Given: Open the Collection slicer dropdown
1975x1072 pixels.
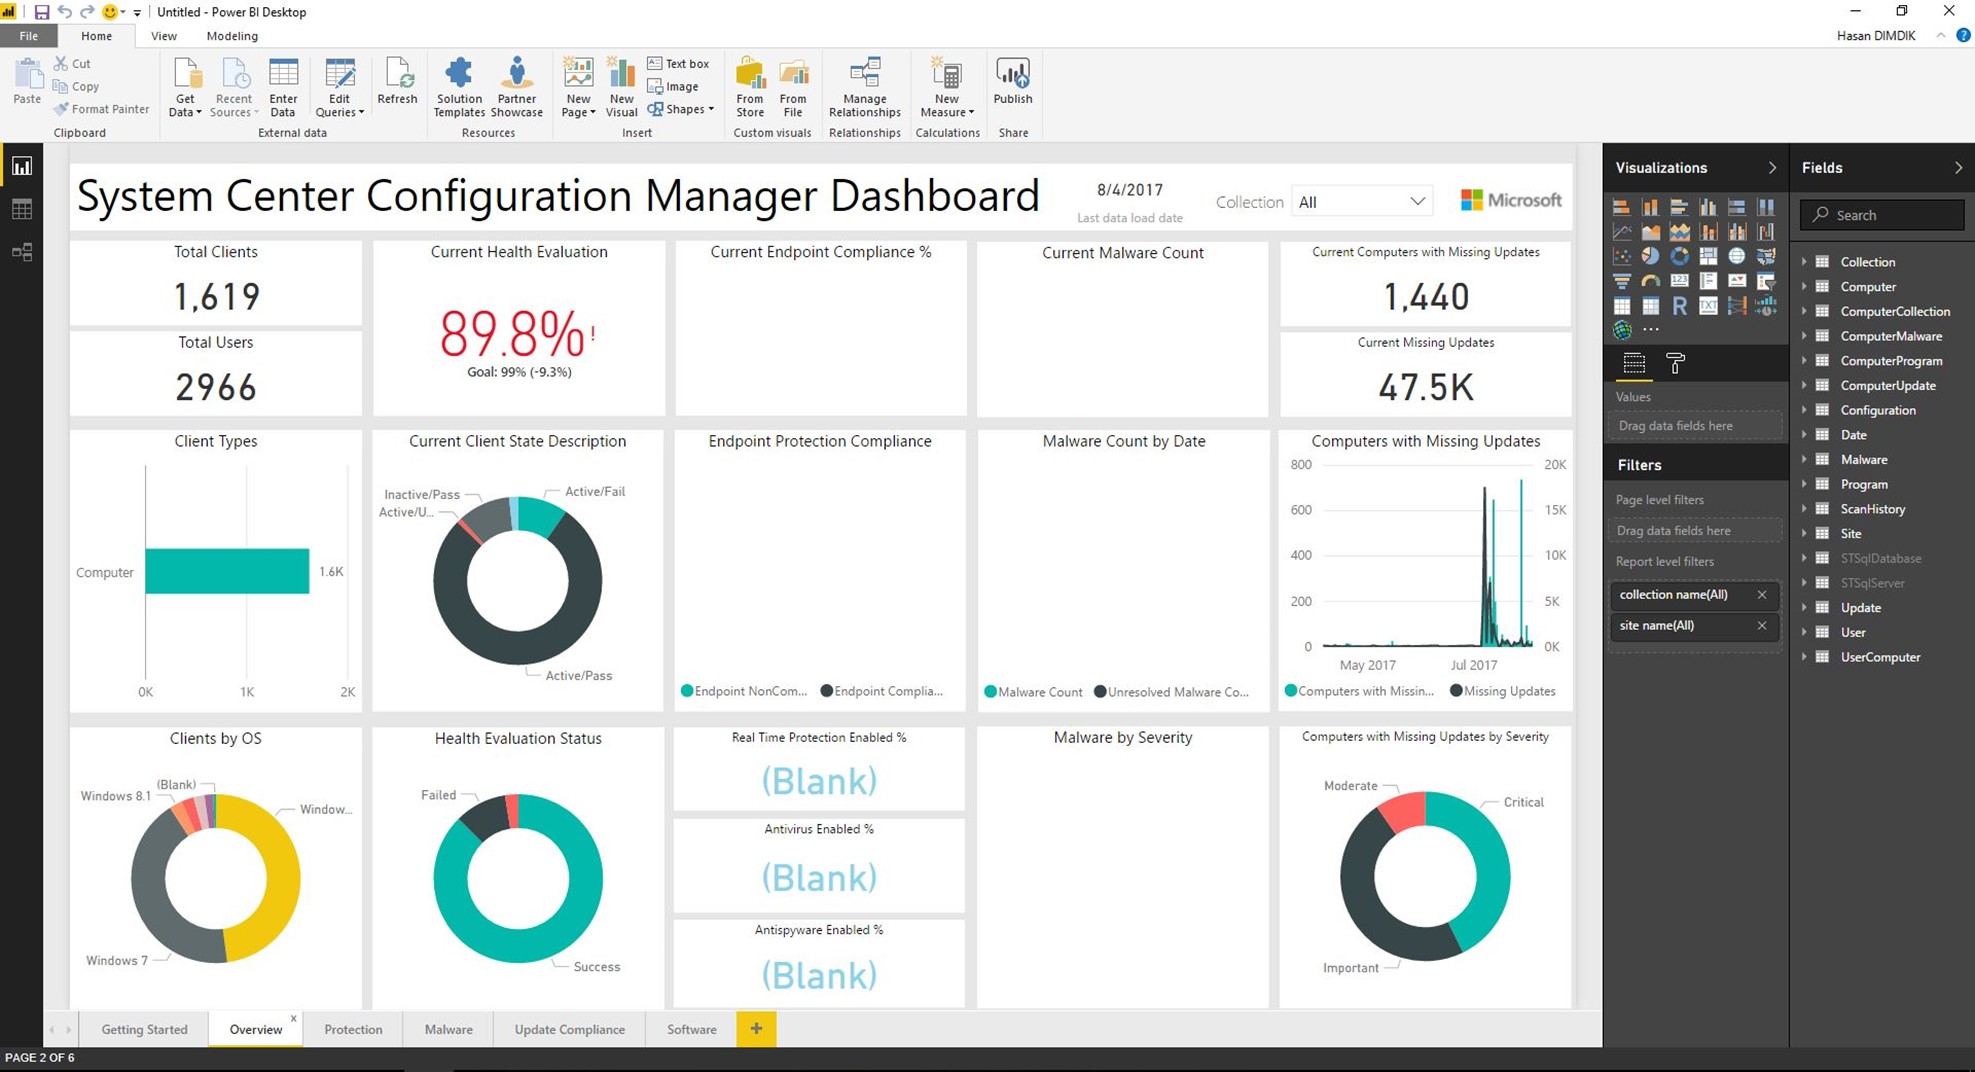Looking at the screenshot, I should click(1361, 202).
